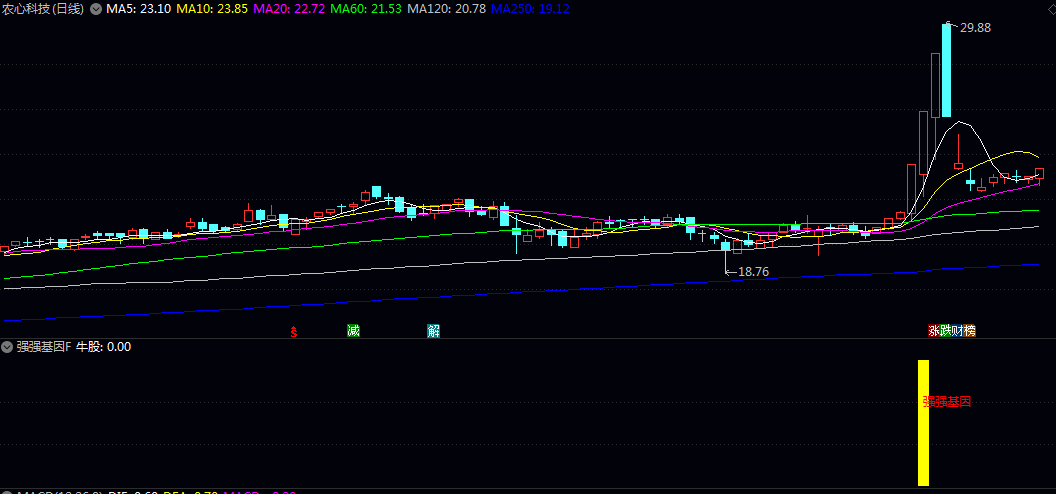Expand the main chart indicator dropdown arrow
This screenshot has width=1056, height=494.
click(96, 9)
